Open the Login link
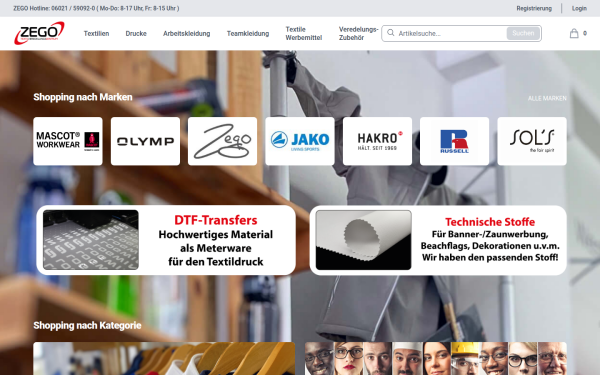Image resolution: width=600 pixels, height=375 pixels. 579,8
